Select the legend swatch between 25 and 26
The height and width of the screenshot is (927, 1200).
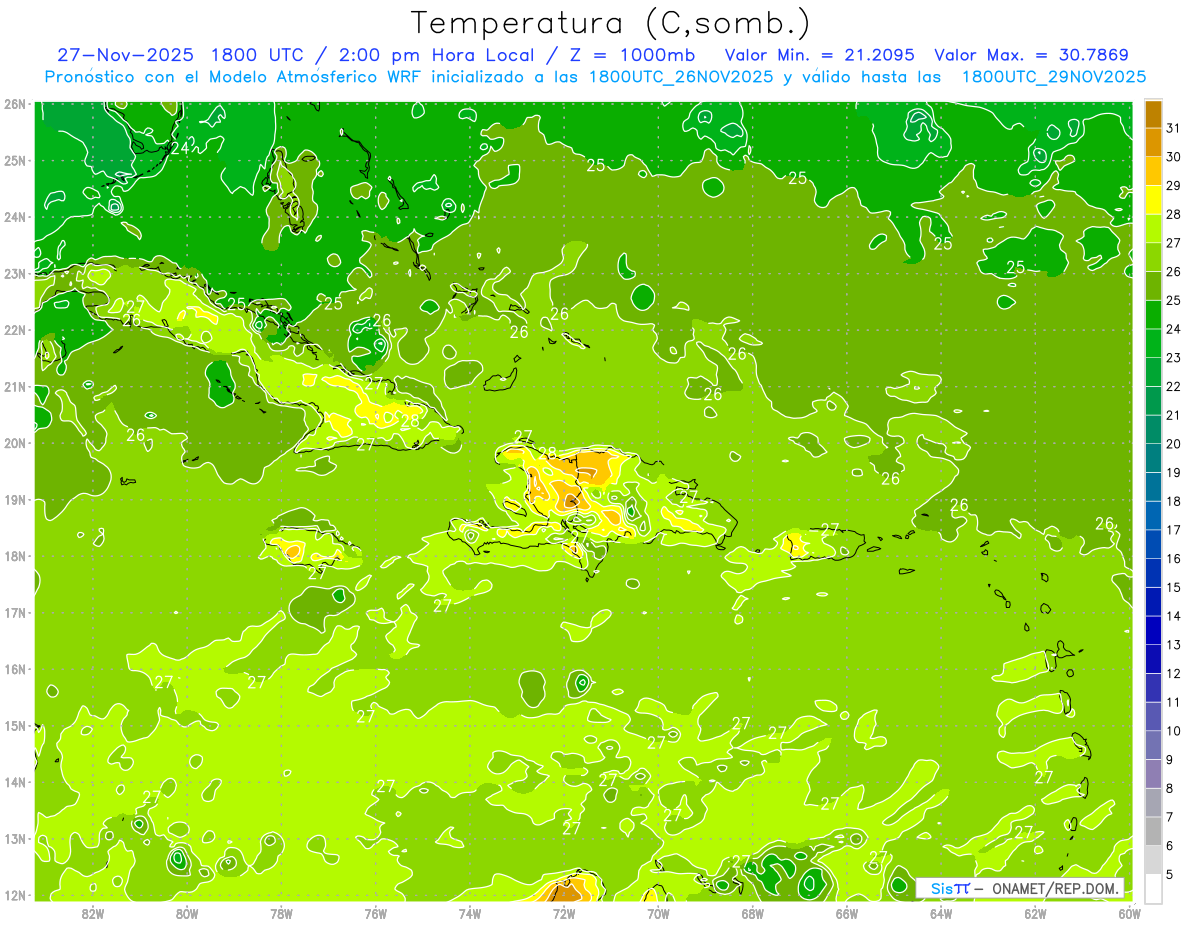pos(1153,286)
